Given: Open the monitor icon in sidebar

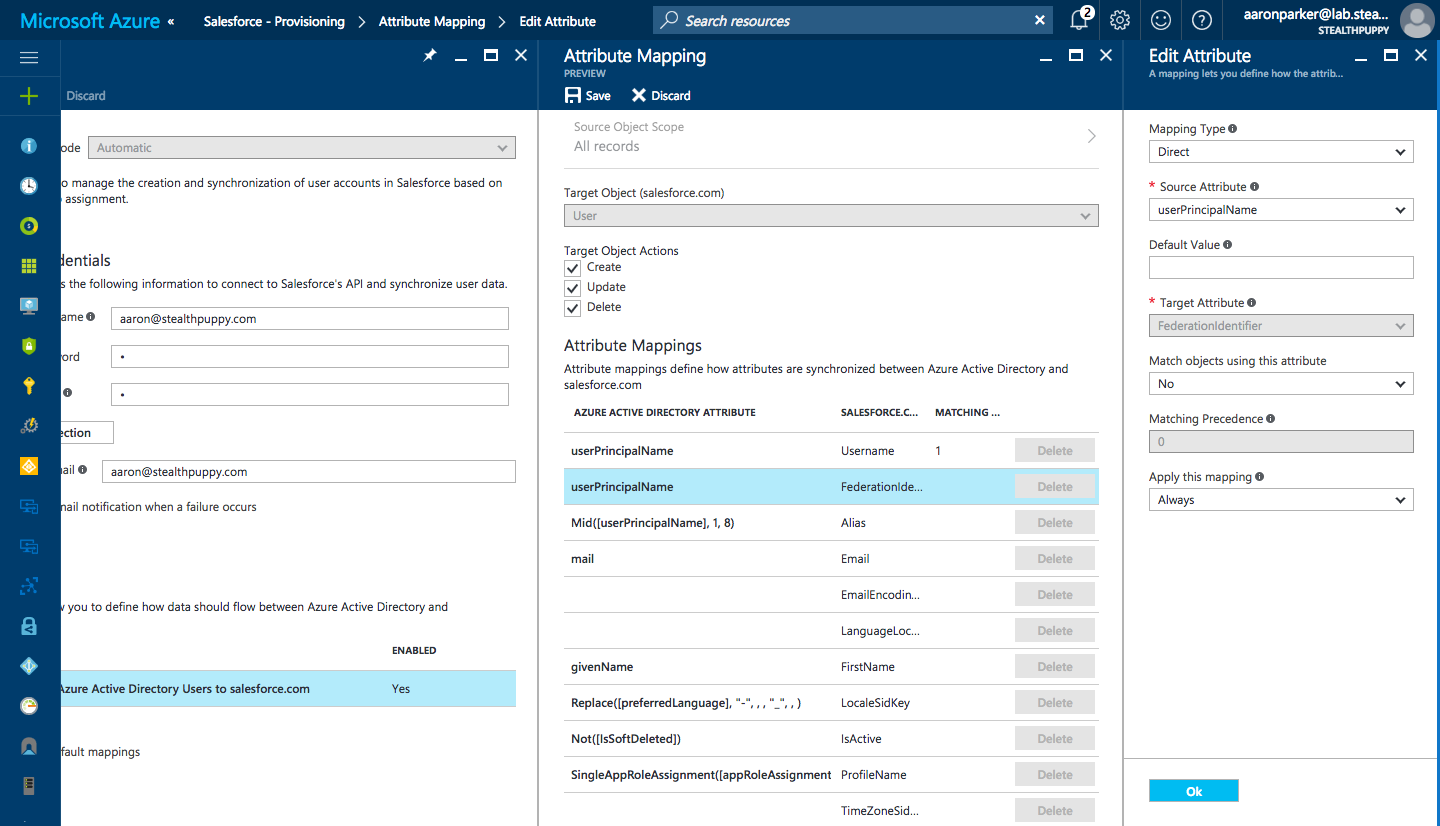Looking at the screenshot, I should 29,306.
